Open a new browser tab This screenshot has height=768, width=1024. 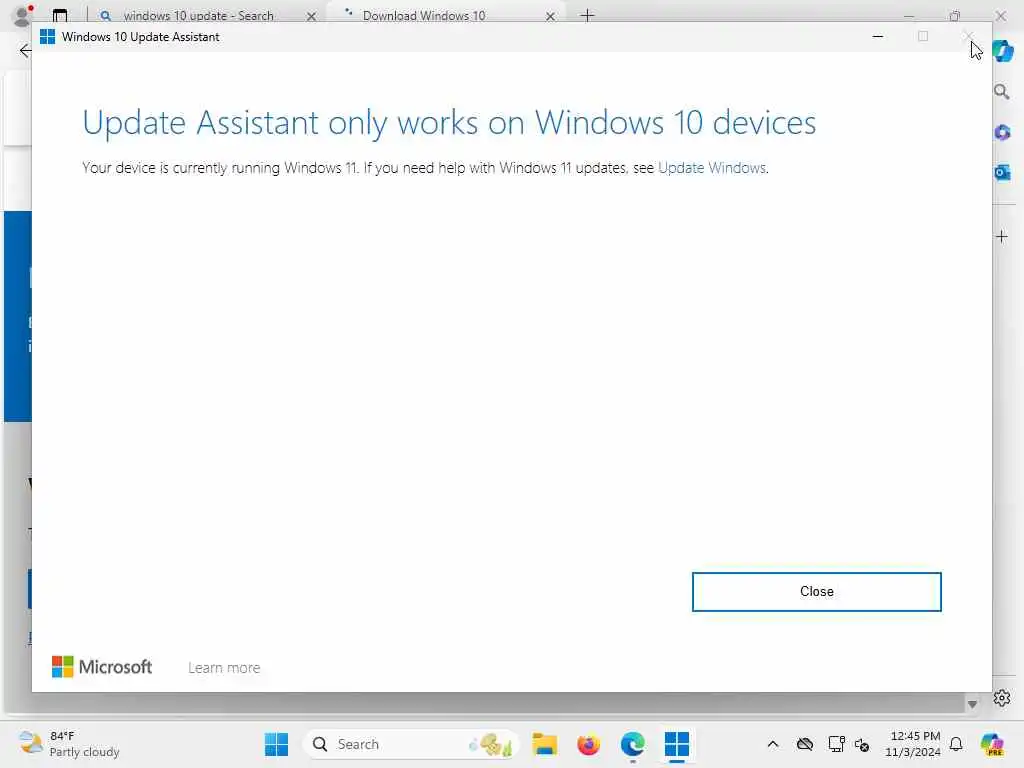pos(587,16)
